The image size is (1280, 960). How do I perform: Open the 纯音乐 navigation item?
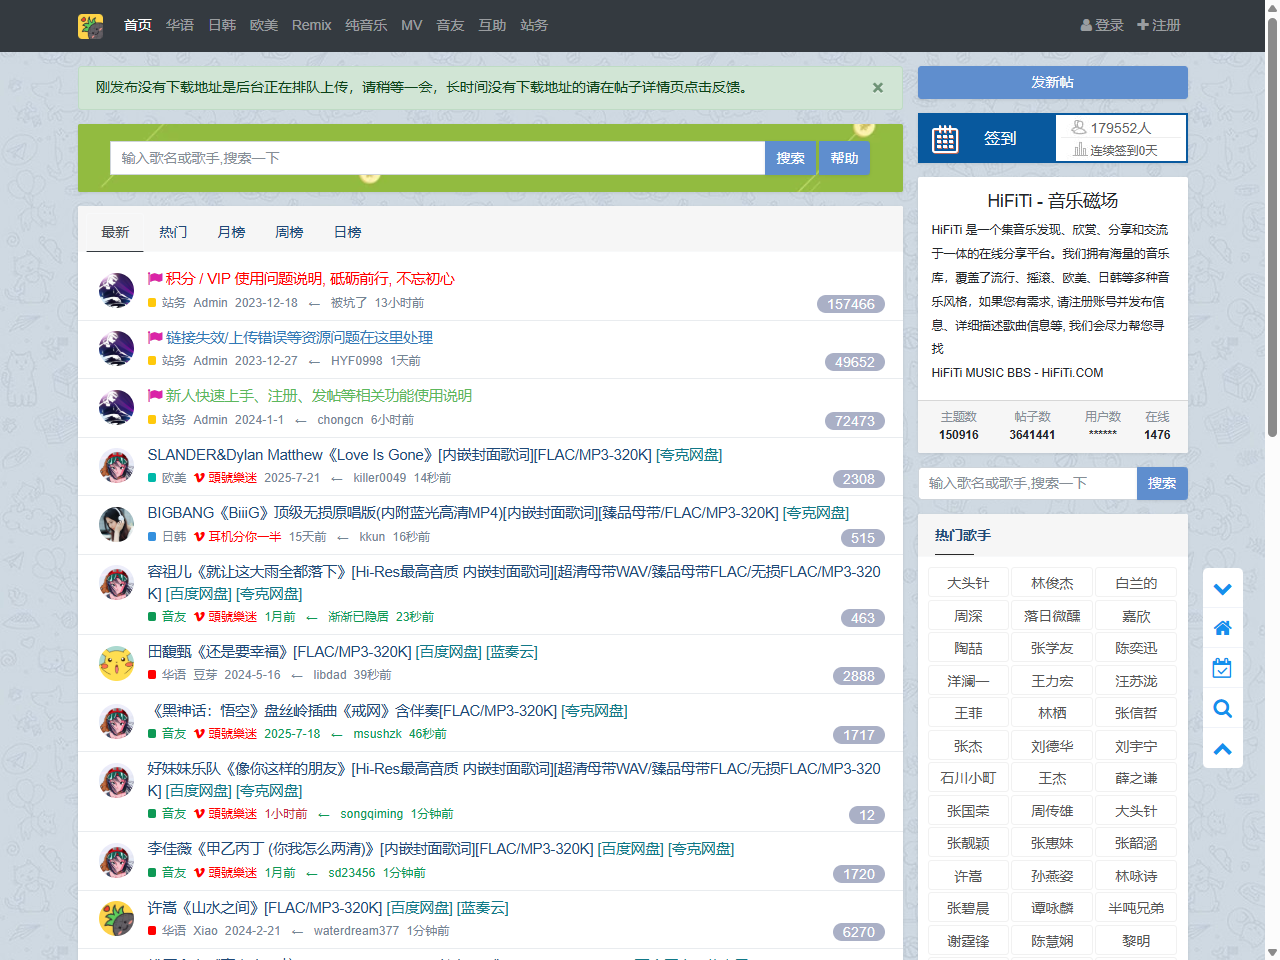point(366,25)
